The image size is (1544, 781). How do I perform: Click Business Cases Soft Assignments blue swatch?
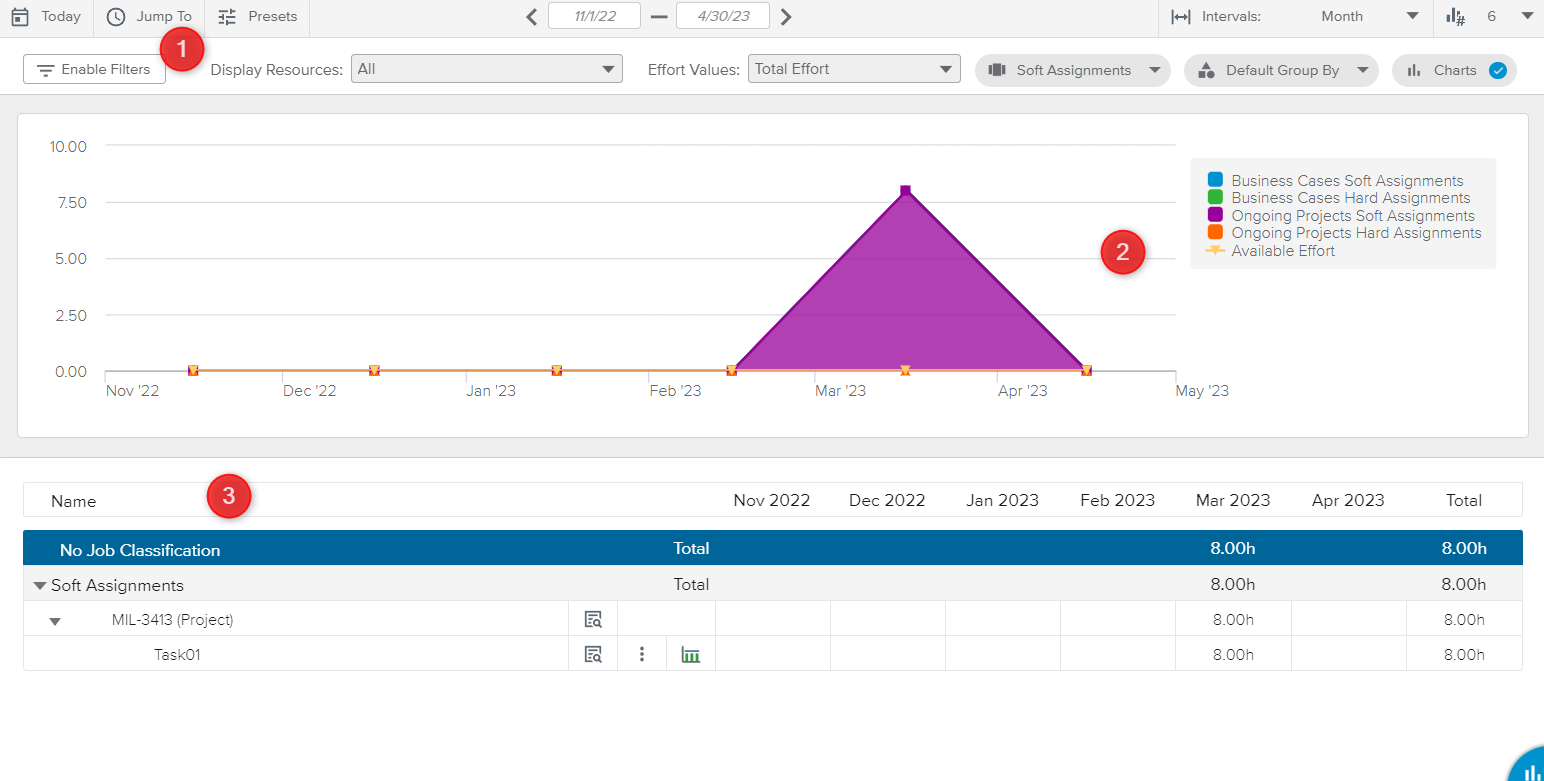[x=1215, y=180]
